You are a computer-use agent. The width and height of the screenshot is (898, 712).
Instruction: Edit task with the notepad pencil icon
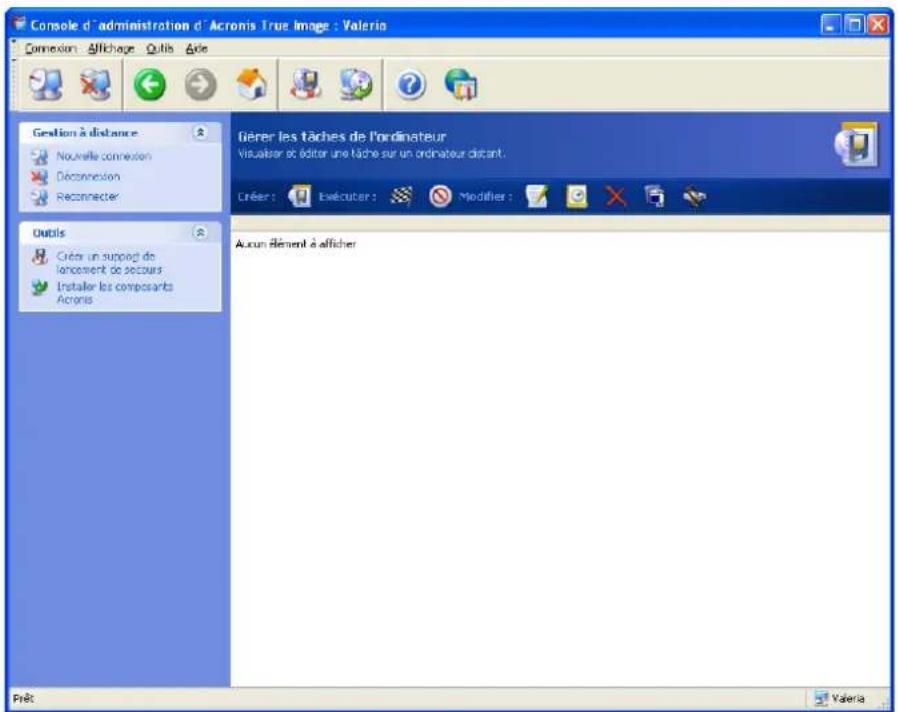(x=537, y=196)
